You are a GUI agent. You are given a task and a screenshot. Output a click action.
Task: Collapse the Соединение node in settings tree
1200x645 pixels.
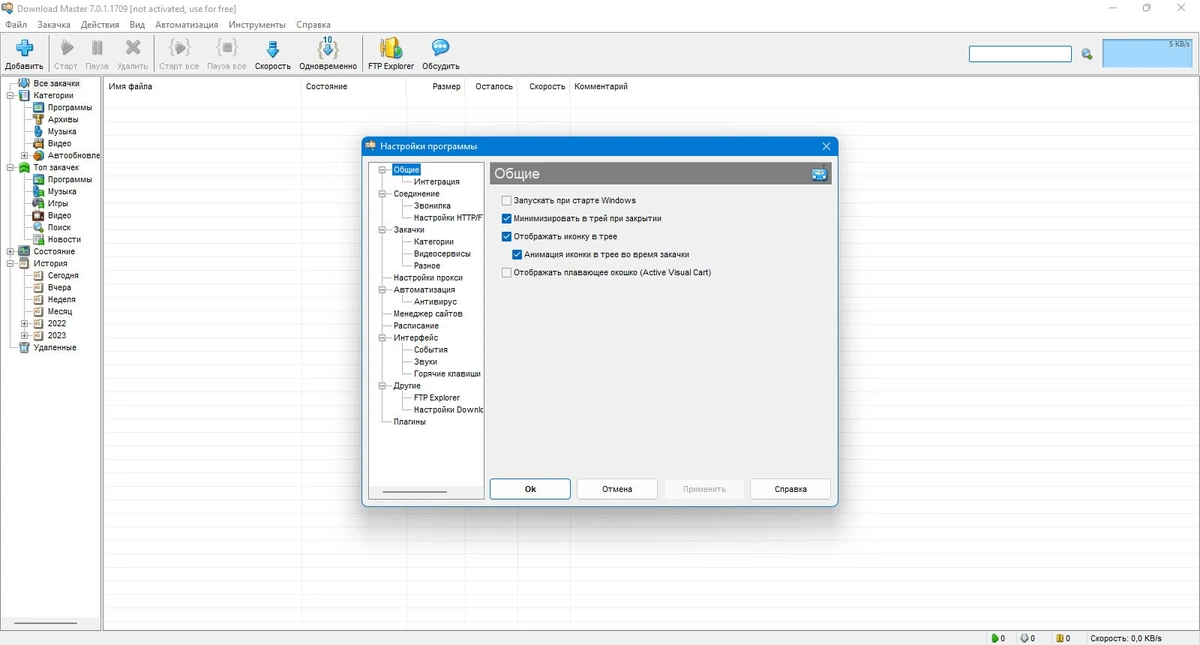coord(382,194)
